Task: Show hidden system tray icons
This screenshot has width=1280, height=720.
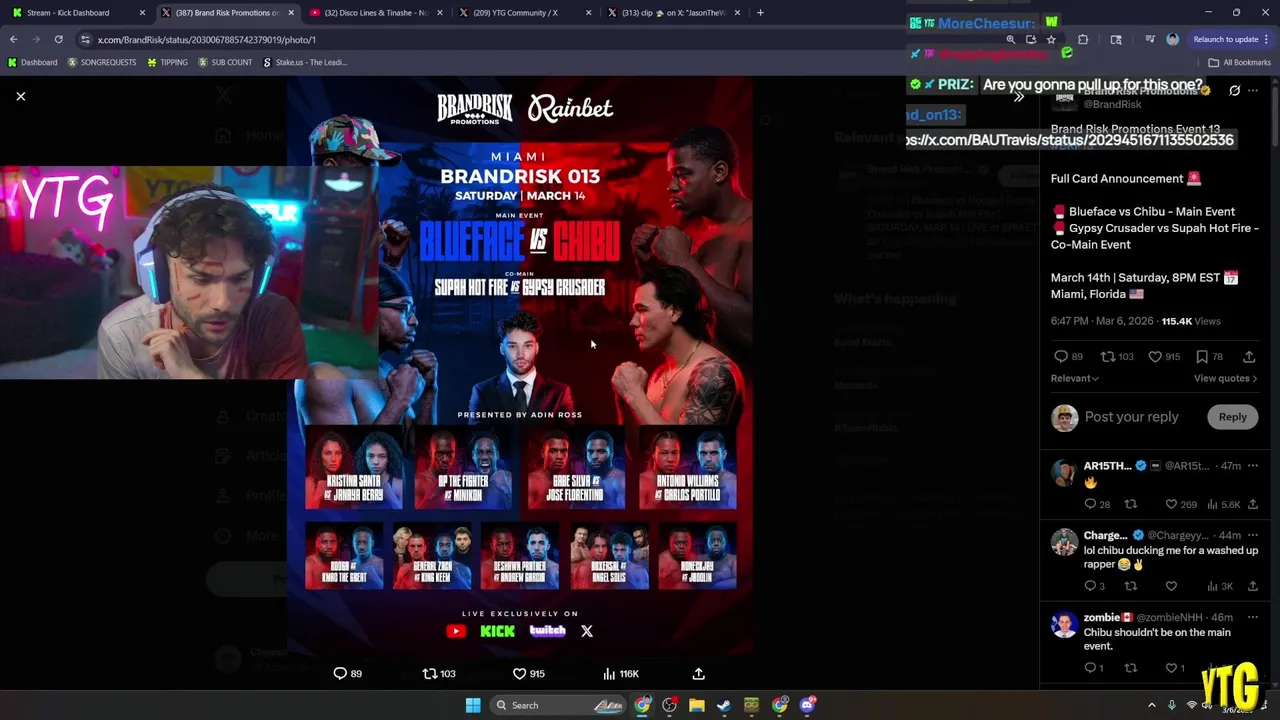Action: [1151, 705]
